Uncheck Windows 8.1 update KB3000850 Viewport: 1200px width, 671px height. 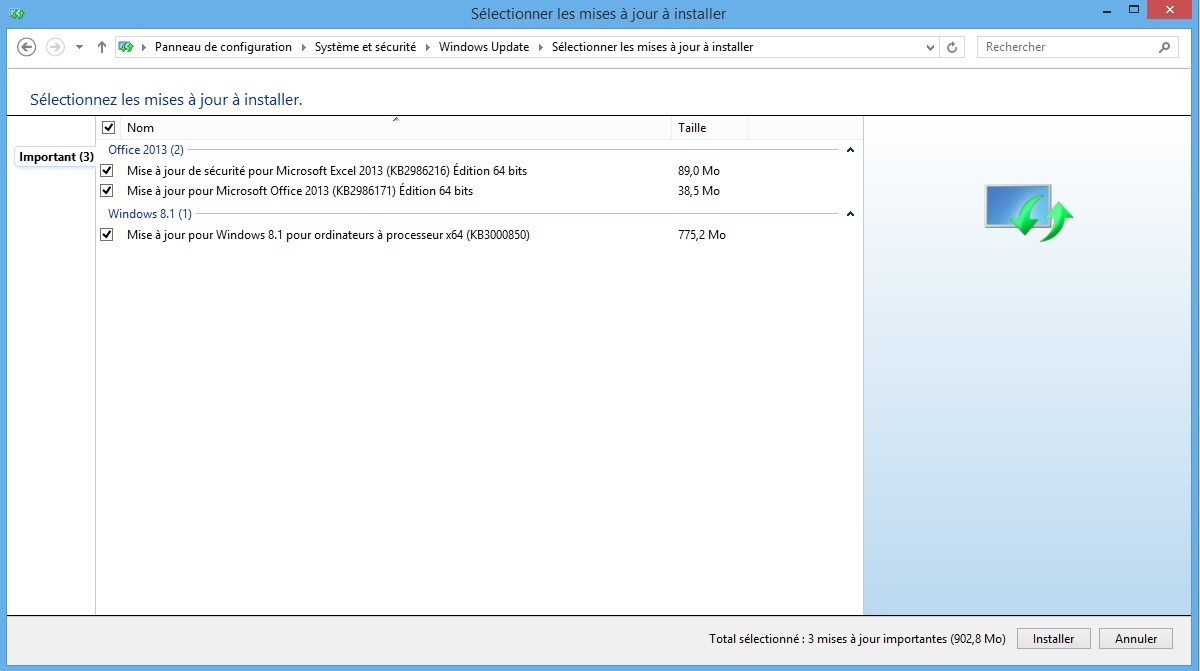pyautogui.click(x=107, y=235)
